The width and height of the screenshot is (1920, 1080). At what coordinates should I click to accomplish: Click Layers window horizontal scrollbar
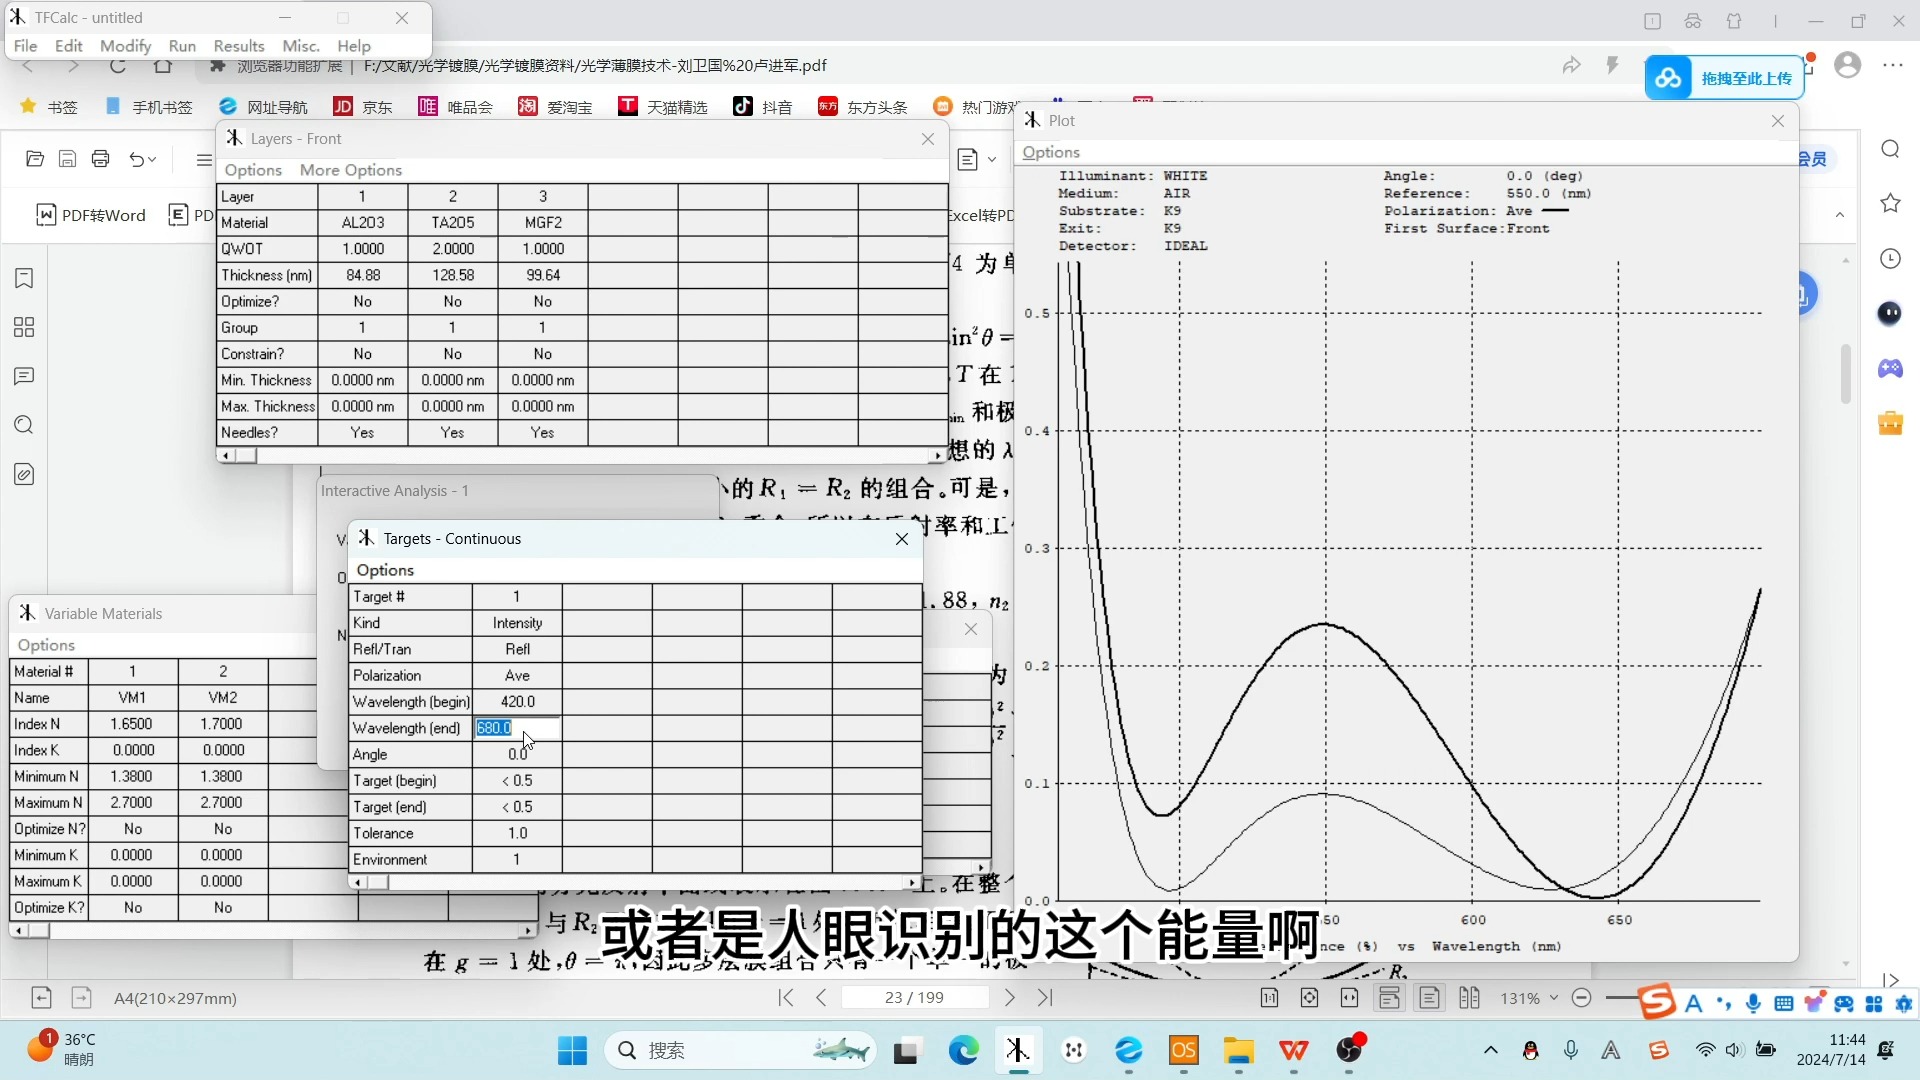tap(580, 456)
